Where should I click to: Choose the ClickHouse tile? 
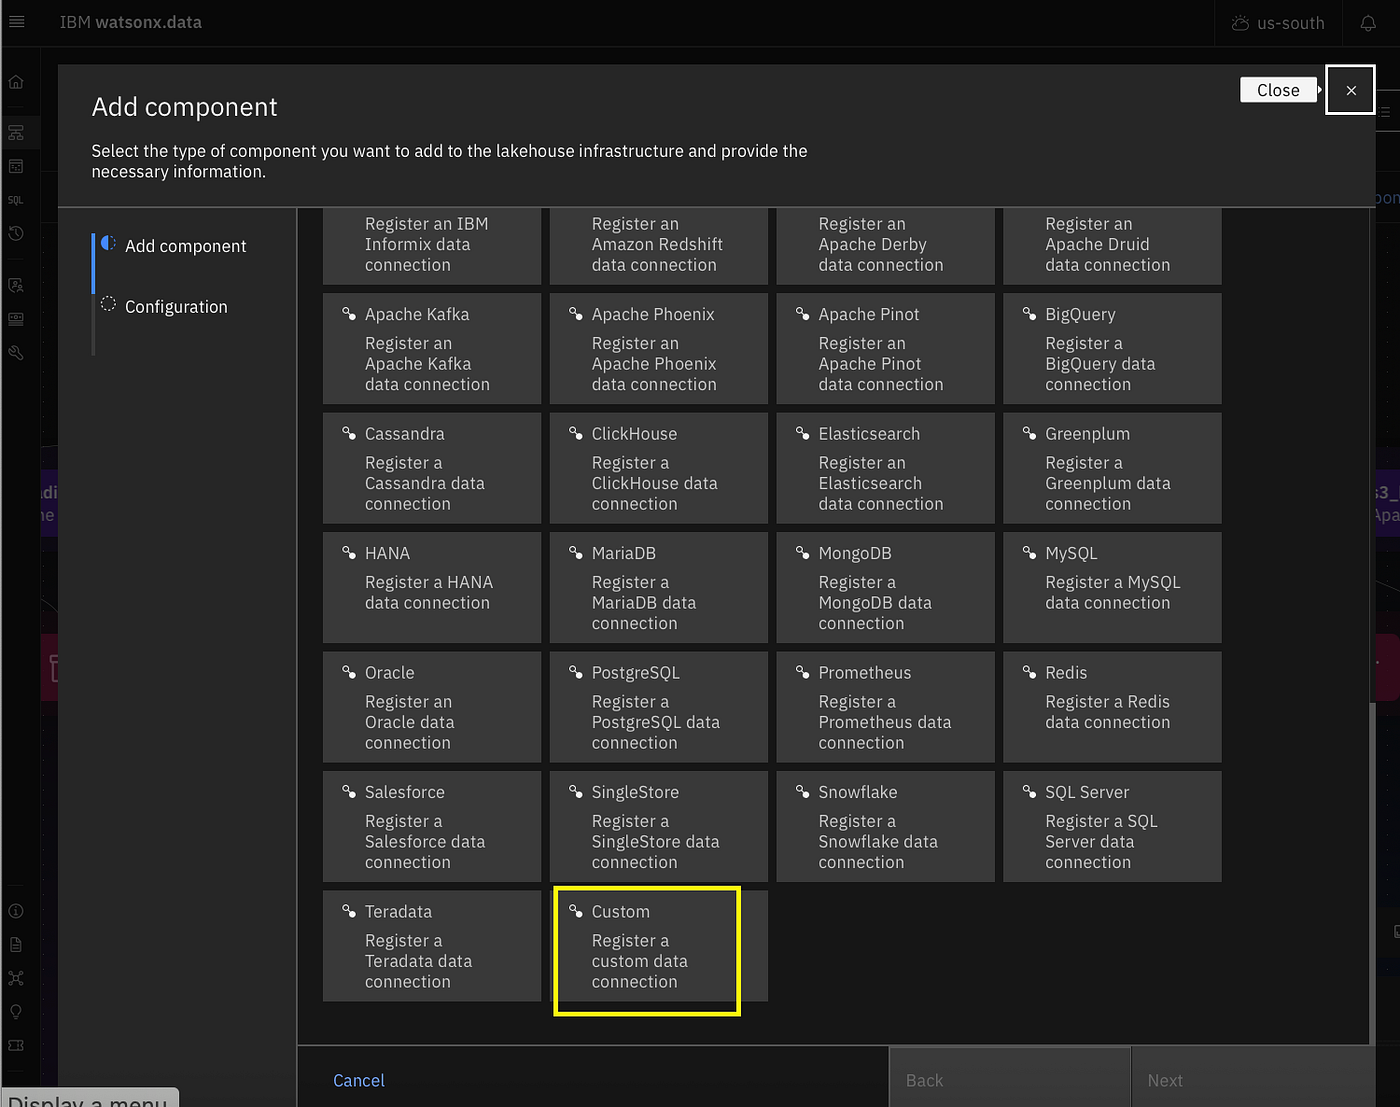[x=659, y=468]
